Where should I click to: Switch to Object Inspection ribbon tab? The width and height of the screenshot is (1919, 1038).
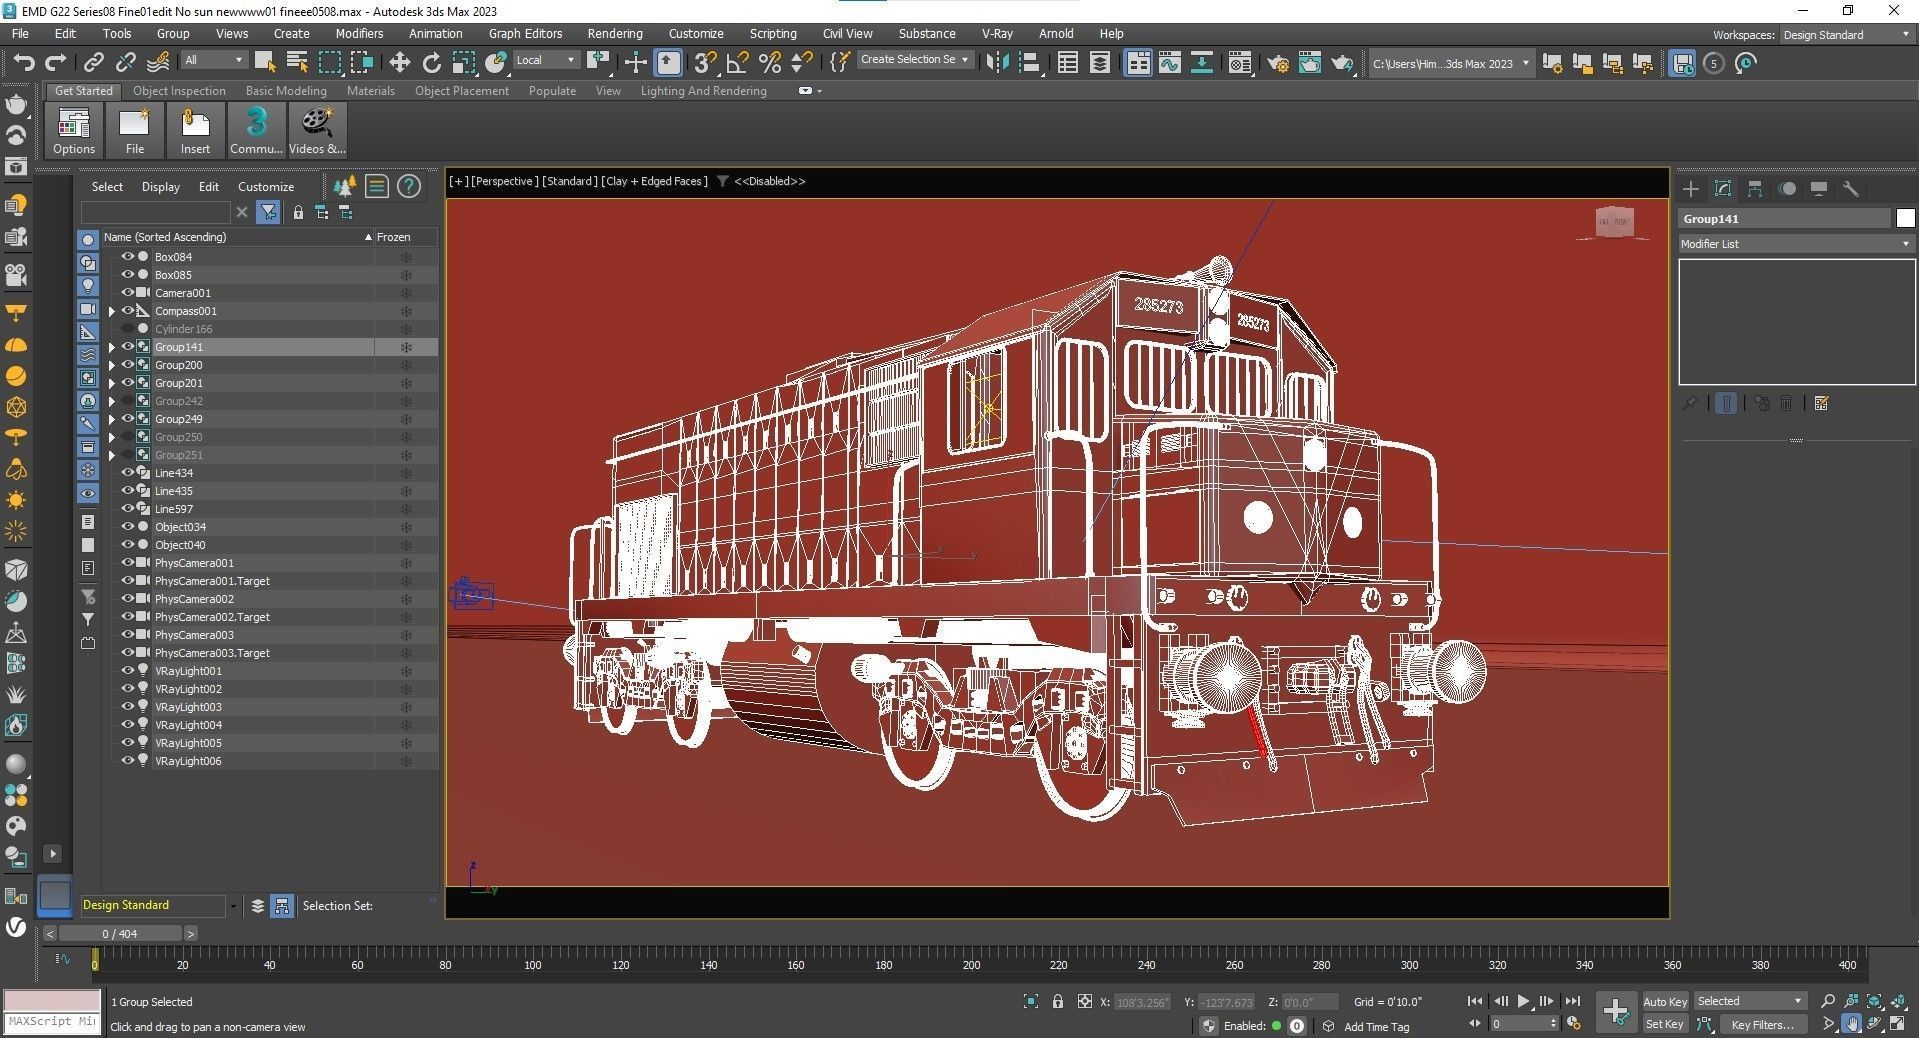[x=180, y=91]
